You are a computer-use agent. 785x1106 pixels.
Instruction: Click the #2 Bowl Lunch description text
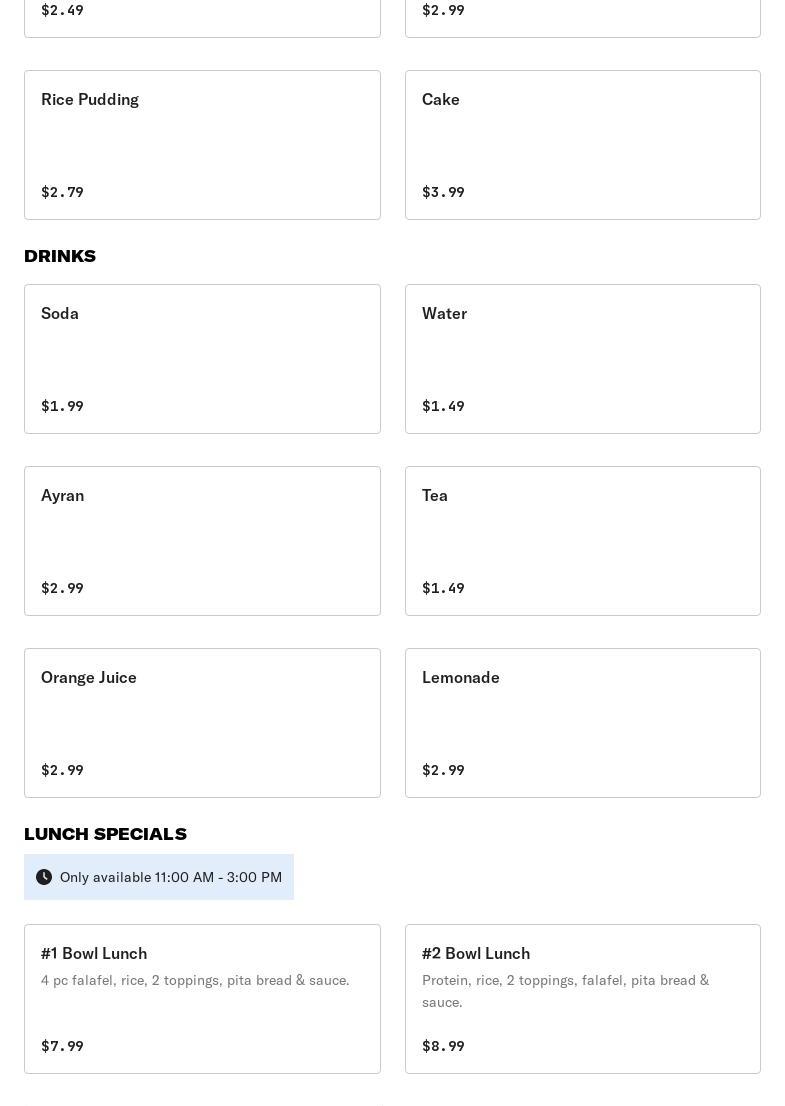pos(565,991)
